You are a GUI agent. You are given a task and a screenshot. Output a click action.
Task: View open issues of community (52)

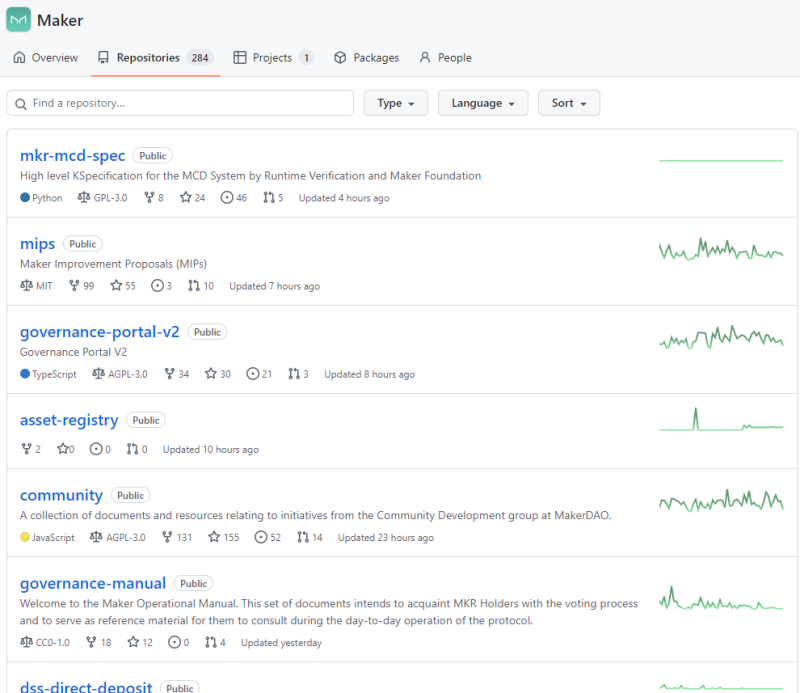pos(268,537)
